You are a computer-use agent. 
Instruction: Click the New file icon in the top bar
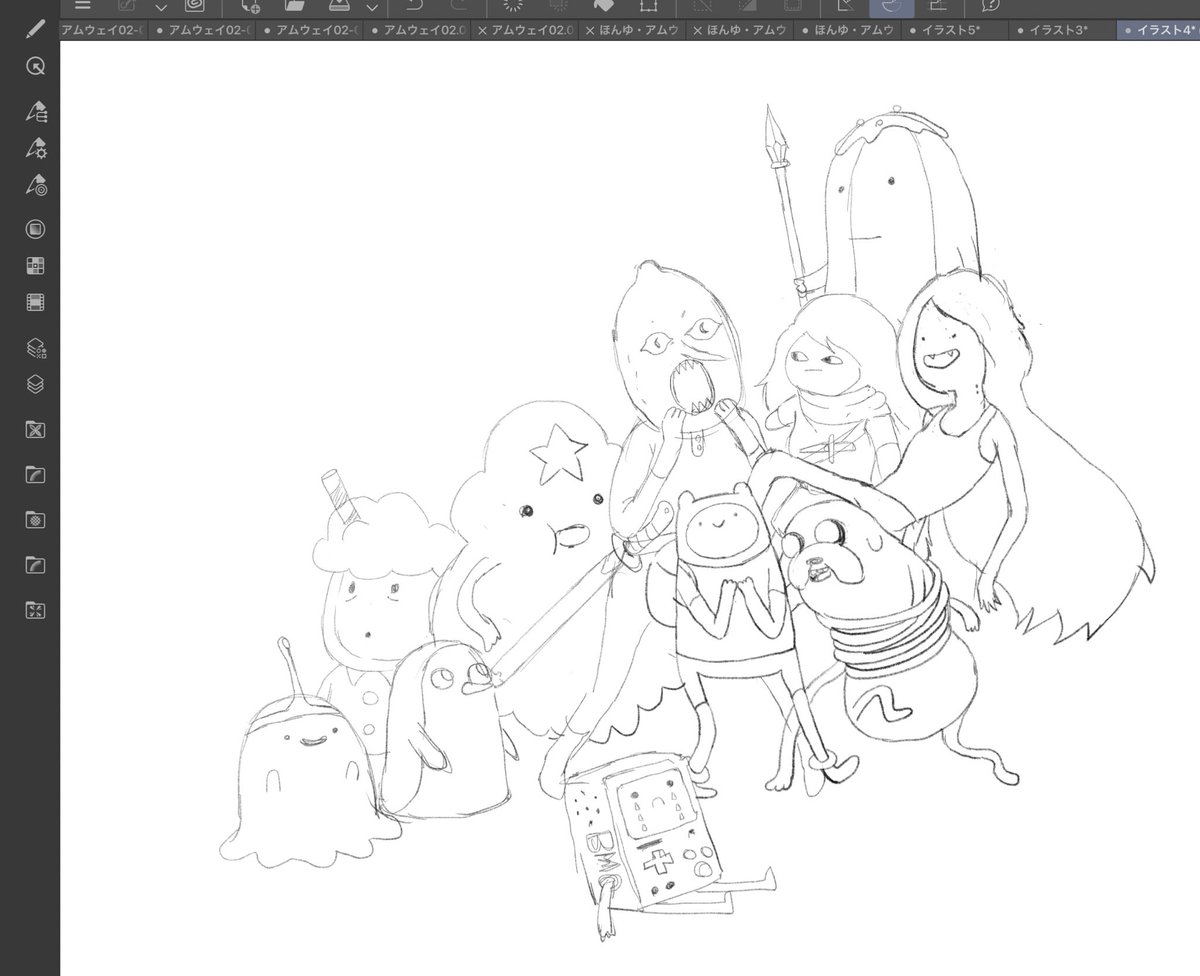[x=251, y=6]
